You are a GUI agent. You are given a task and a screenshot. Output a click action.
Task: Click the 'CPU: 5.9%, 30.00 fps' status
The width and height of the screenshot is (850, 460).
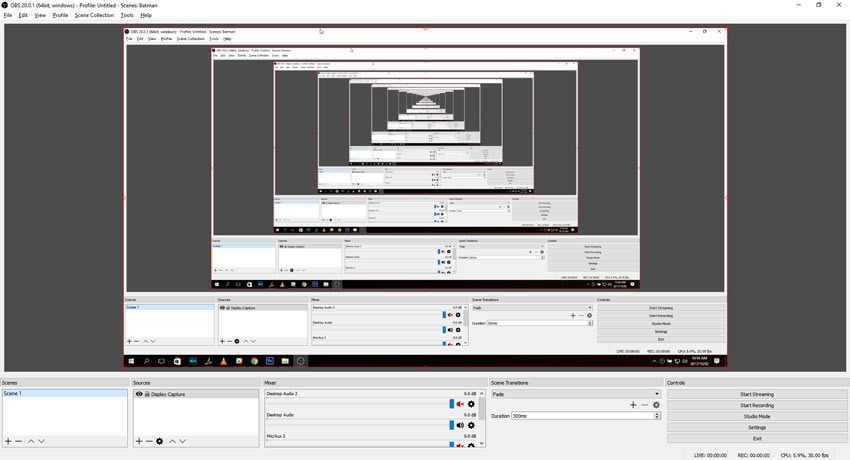804,455
